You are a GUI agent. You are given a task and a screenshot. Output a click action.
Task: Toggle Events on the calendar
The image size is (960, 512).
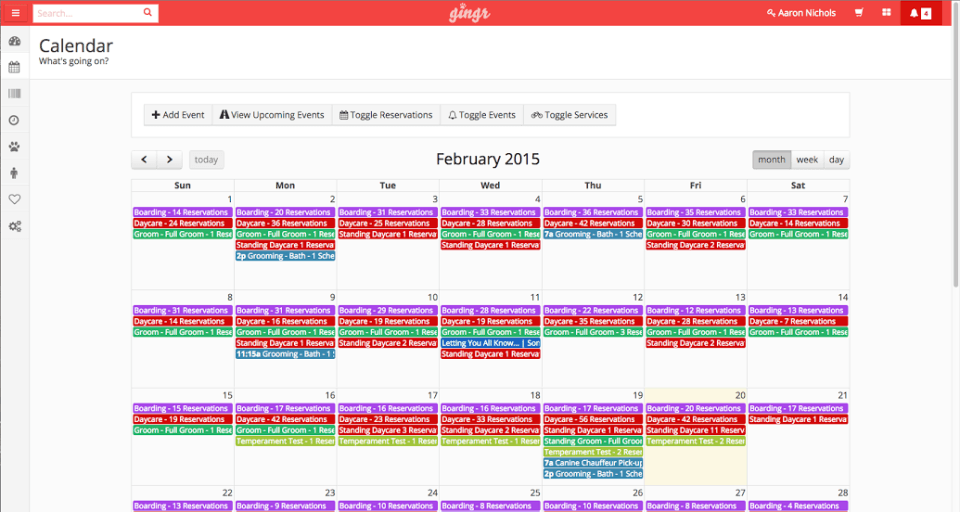482,115
